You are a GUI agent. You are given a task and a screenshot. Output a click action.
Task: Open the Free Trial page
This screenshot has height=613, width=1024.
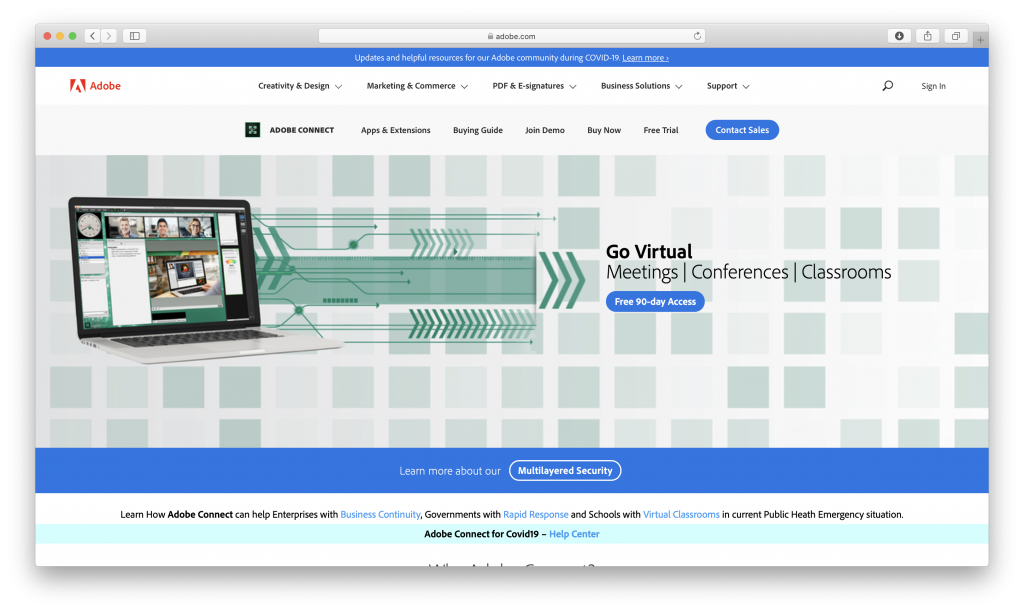tap(660, 130)
